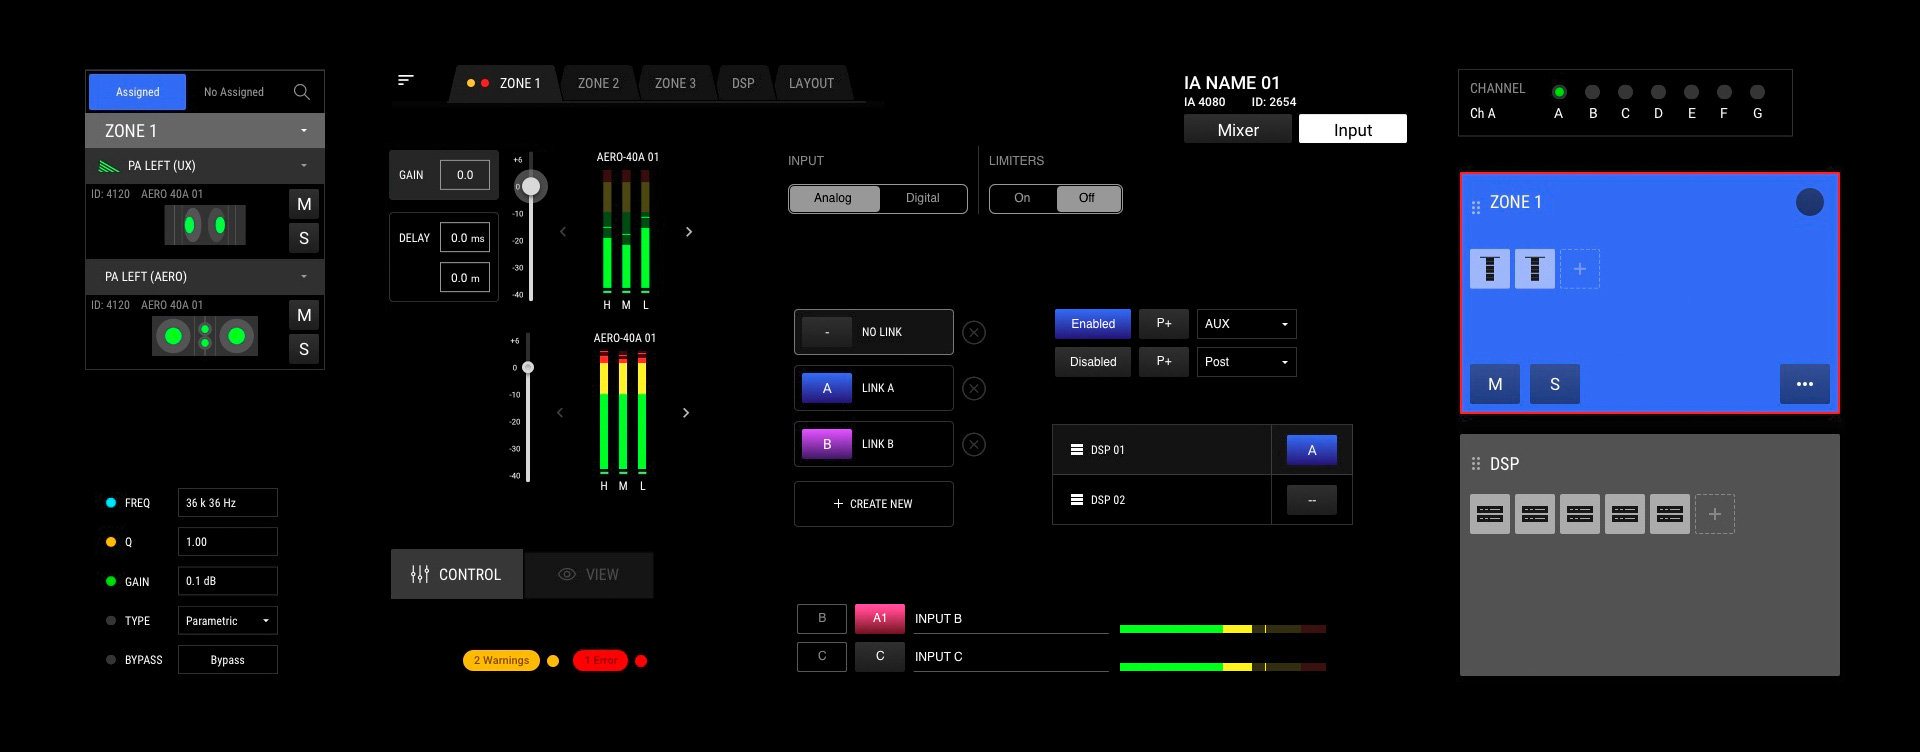The image size is (1920, 752).
Task: Add a device with Zone 1 card plus
Action: [1579, 269]
